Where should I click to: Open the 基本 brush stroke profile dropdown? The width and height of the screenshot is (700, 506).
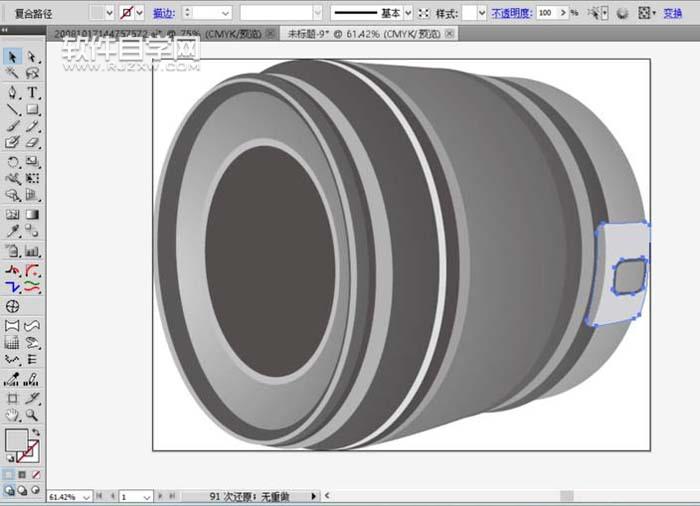410,13
